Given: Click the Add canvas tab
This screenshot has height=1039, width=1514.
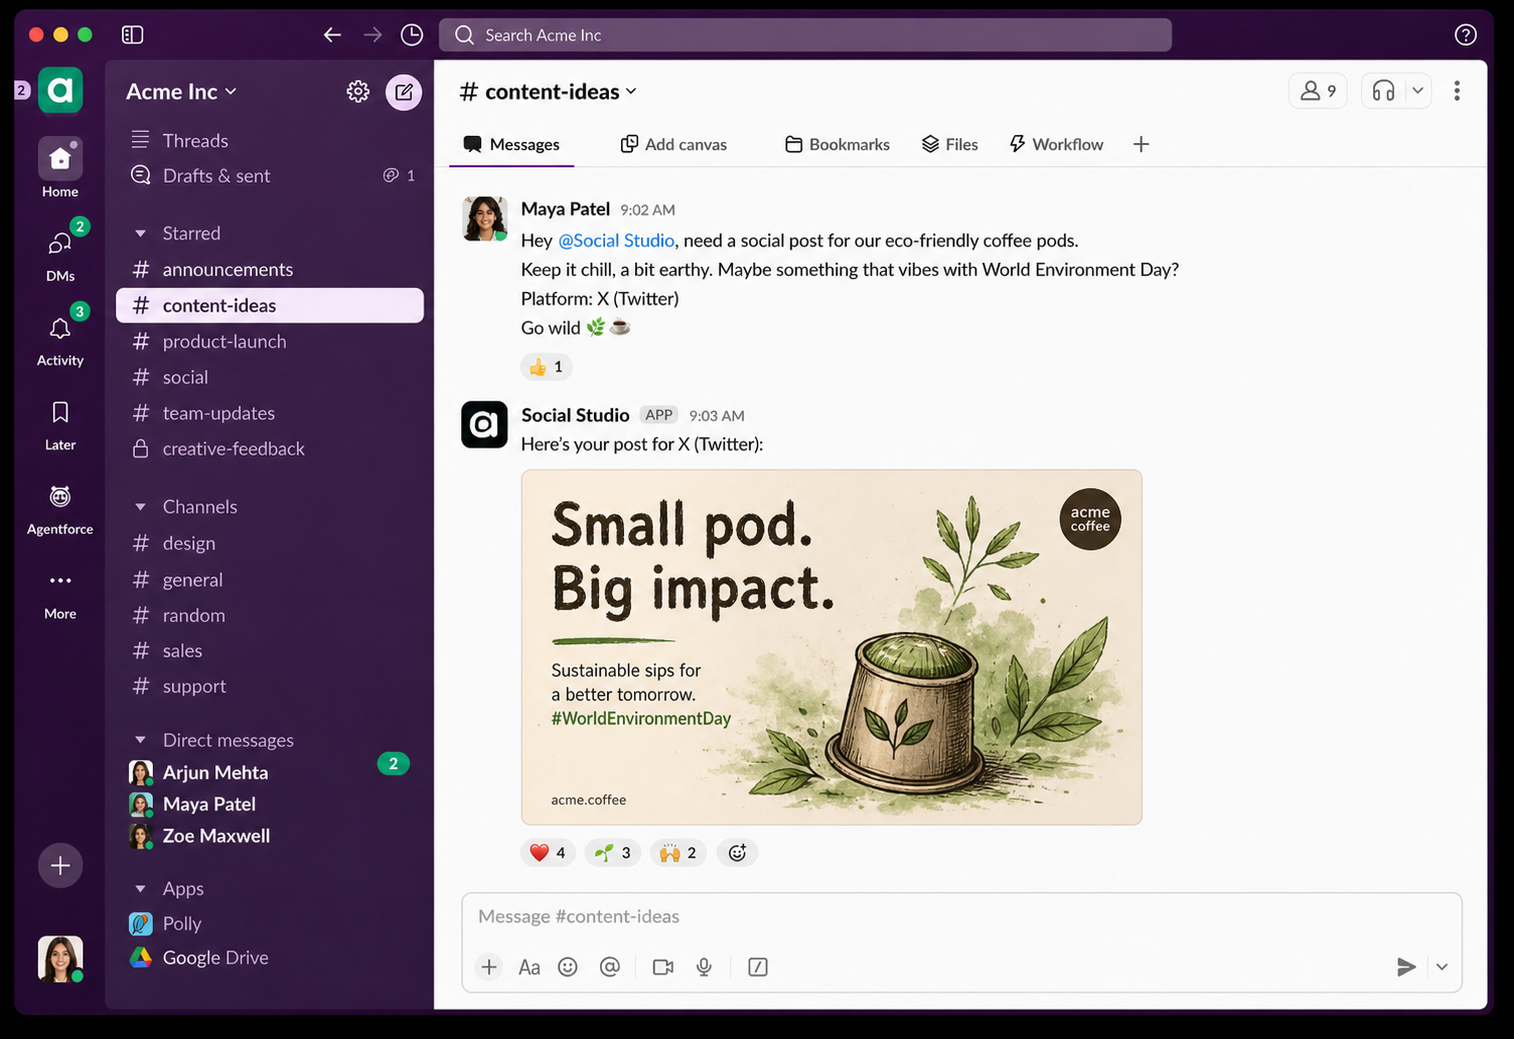Looking at the screenshot, I should [674, 144].
